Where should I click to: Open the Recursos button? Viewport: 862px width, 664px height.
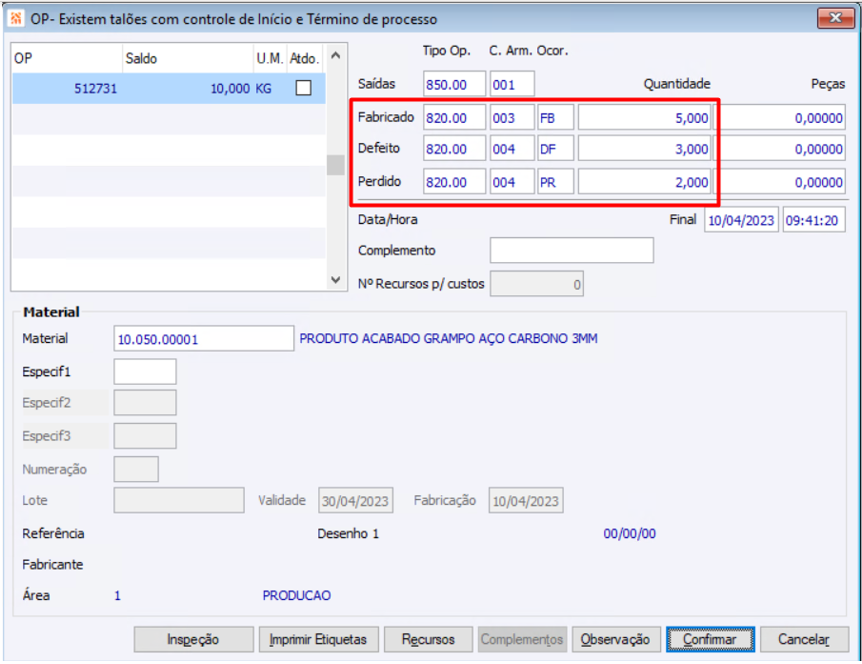(x=428, y=639)
